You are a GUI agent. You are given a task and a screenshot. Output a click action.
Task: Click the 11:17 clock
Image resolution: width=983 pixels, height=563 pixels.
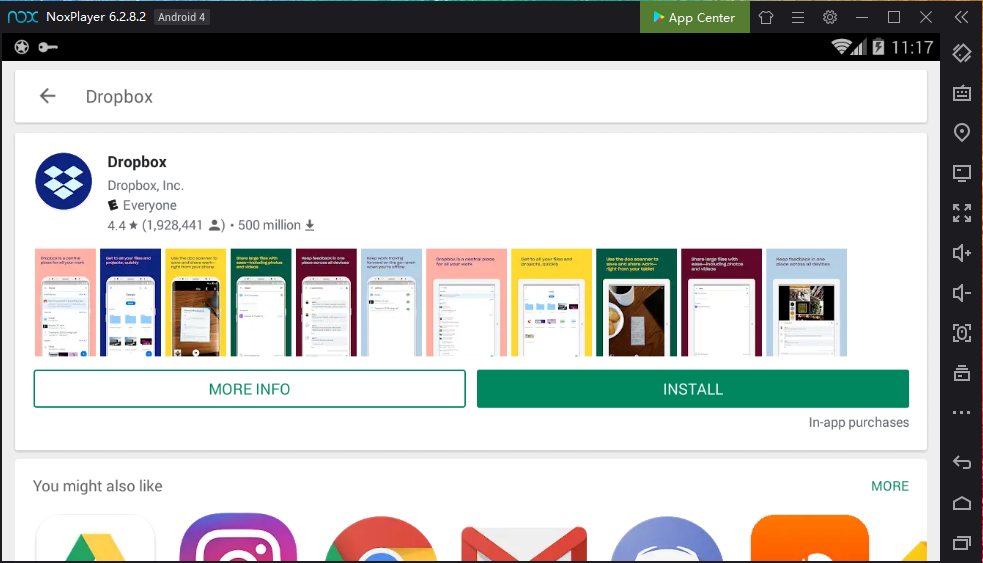[x=912, y=47]
